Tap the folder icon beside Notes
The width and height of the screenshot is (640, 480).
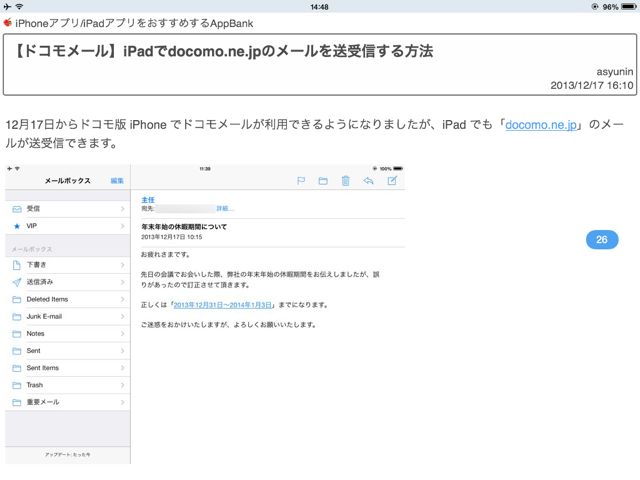(17, 334)
